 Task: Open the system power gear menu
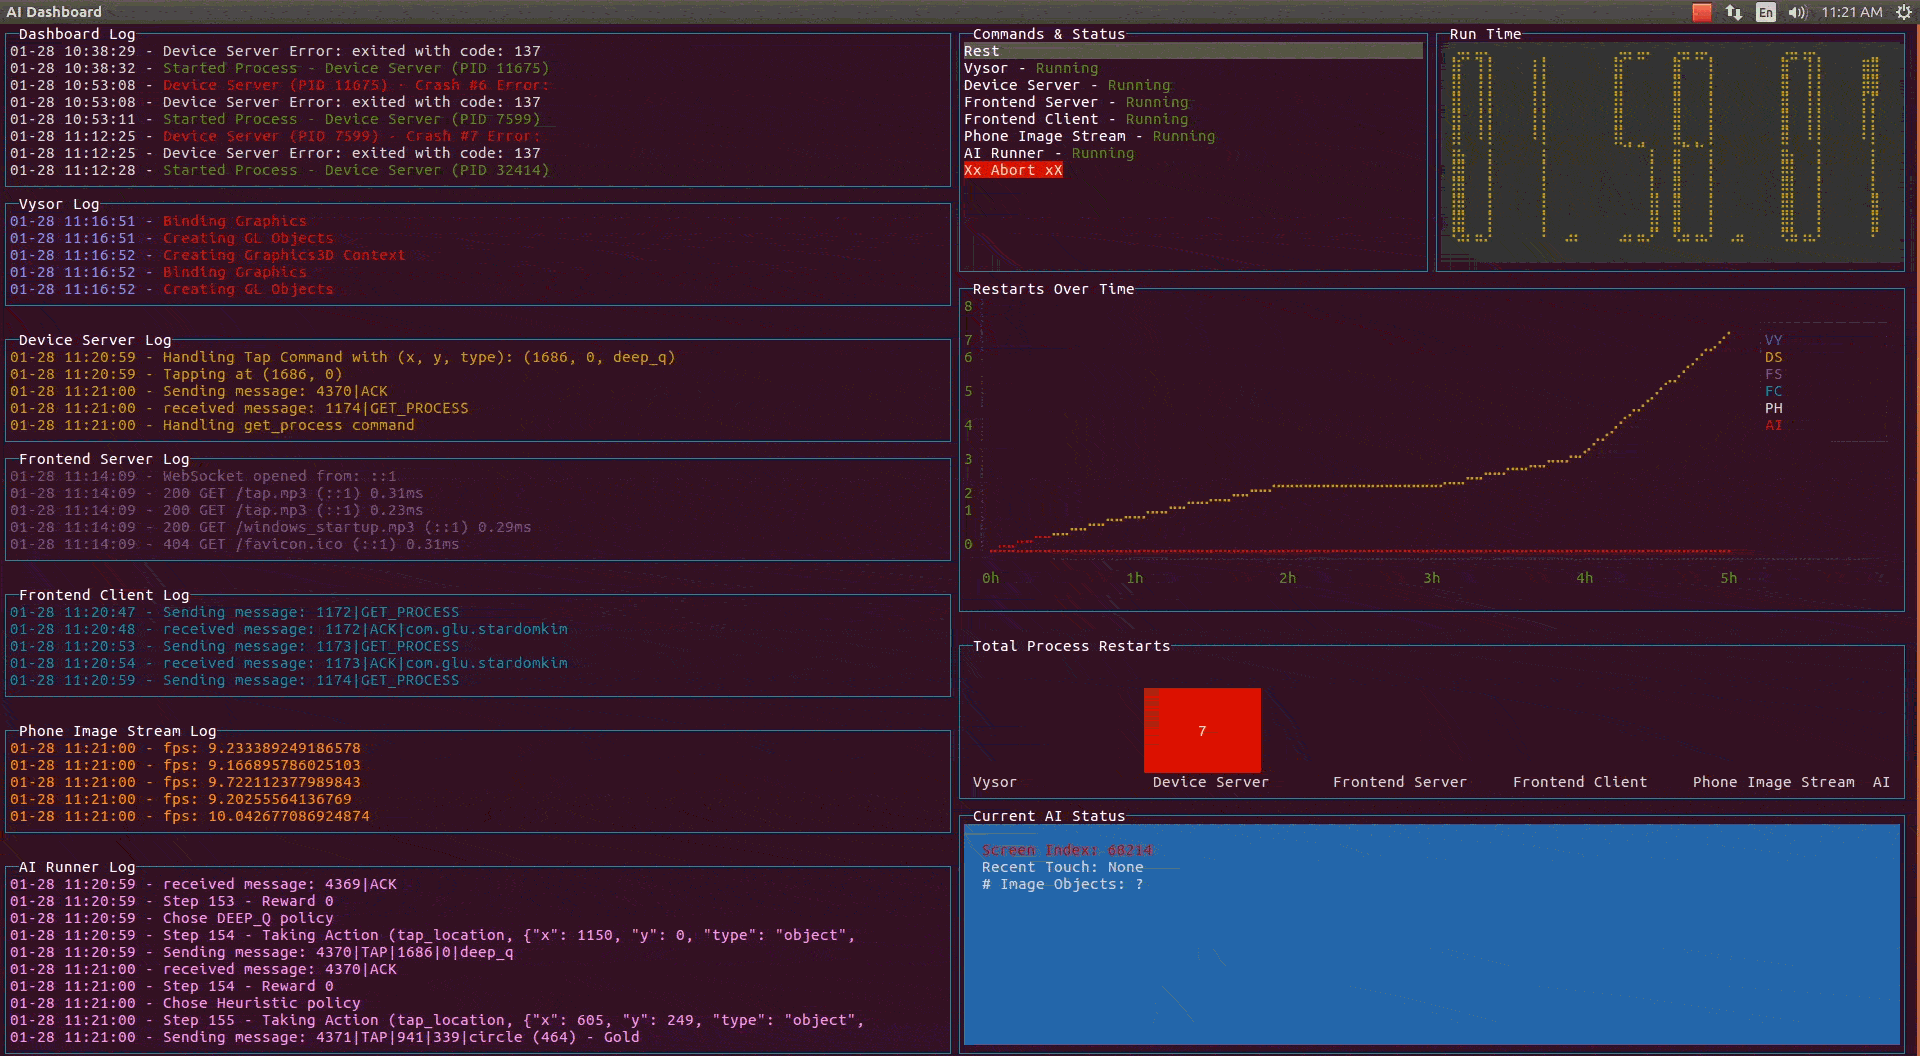coord(1903,12)
